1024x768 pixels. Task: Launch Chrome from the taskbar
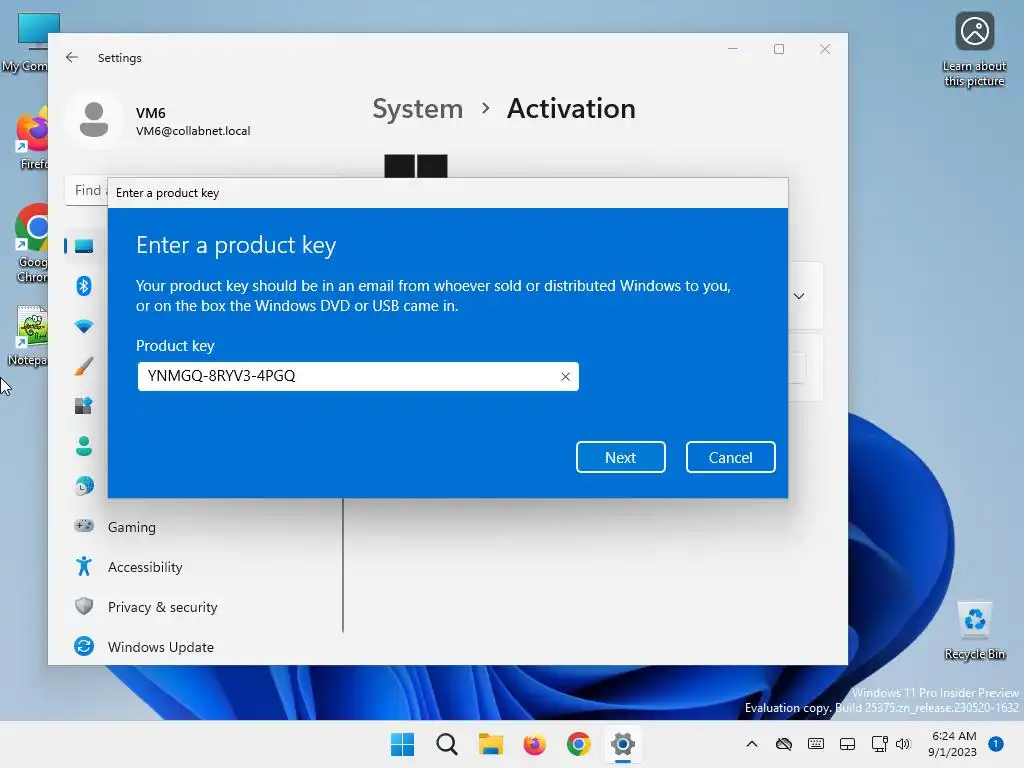(579, 744)
